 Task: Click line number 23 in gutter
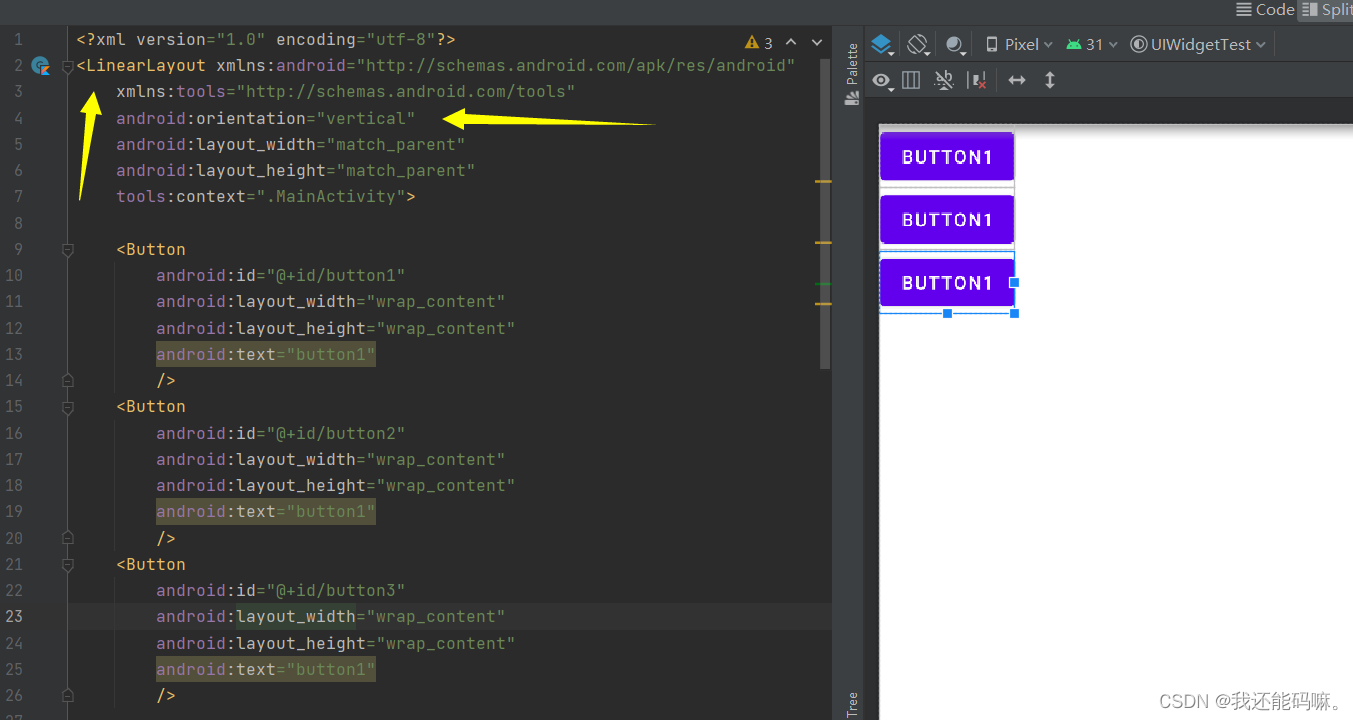click(14, 617)
